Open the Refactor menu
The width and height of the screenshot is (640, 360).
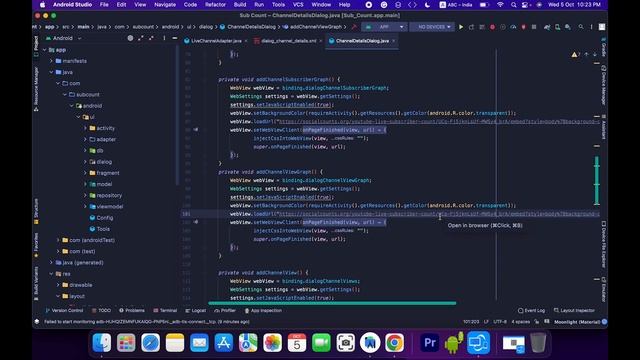tap(215, 5)
